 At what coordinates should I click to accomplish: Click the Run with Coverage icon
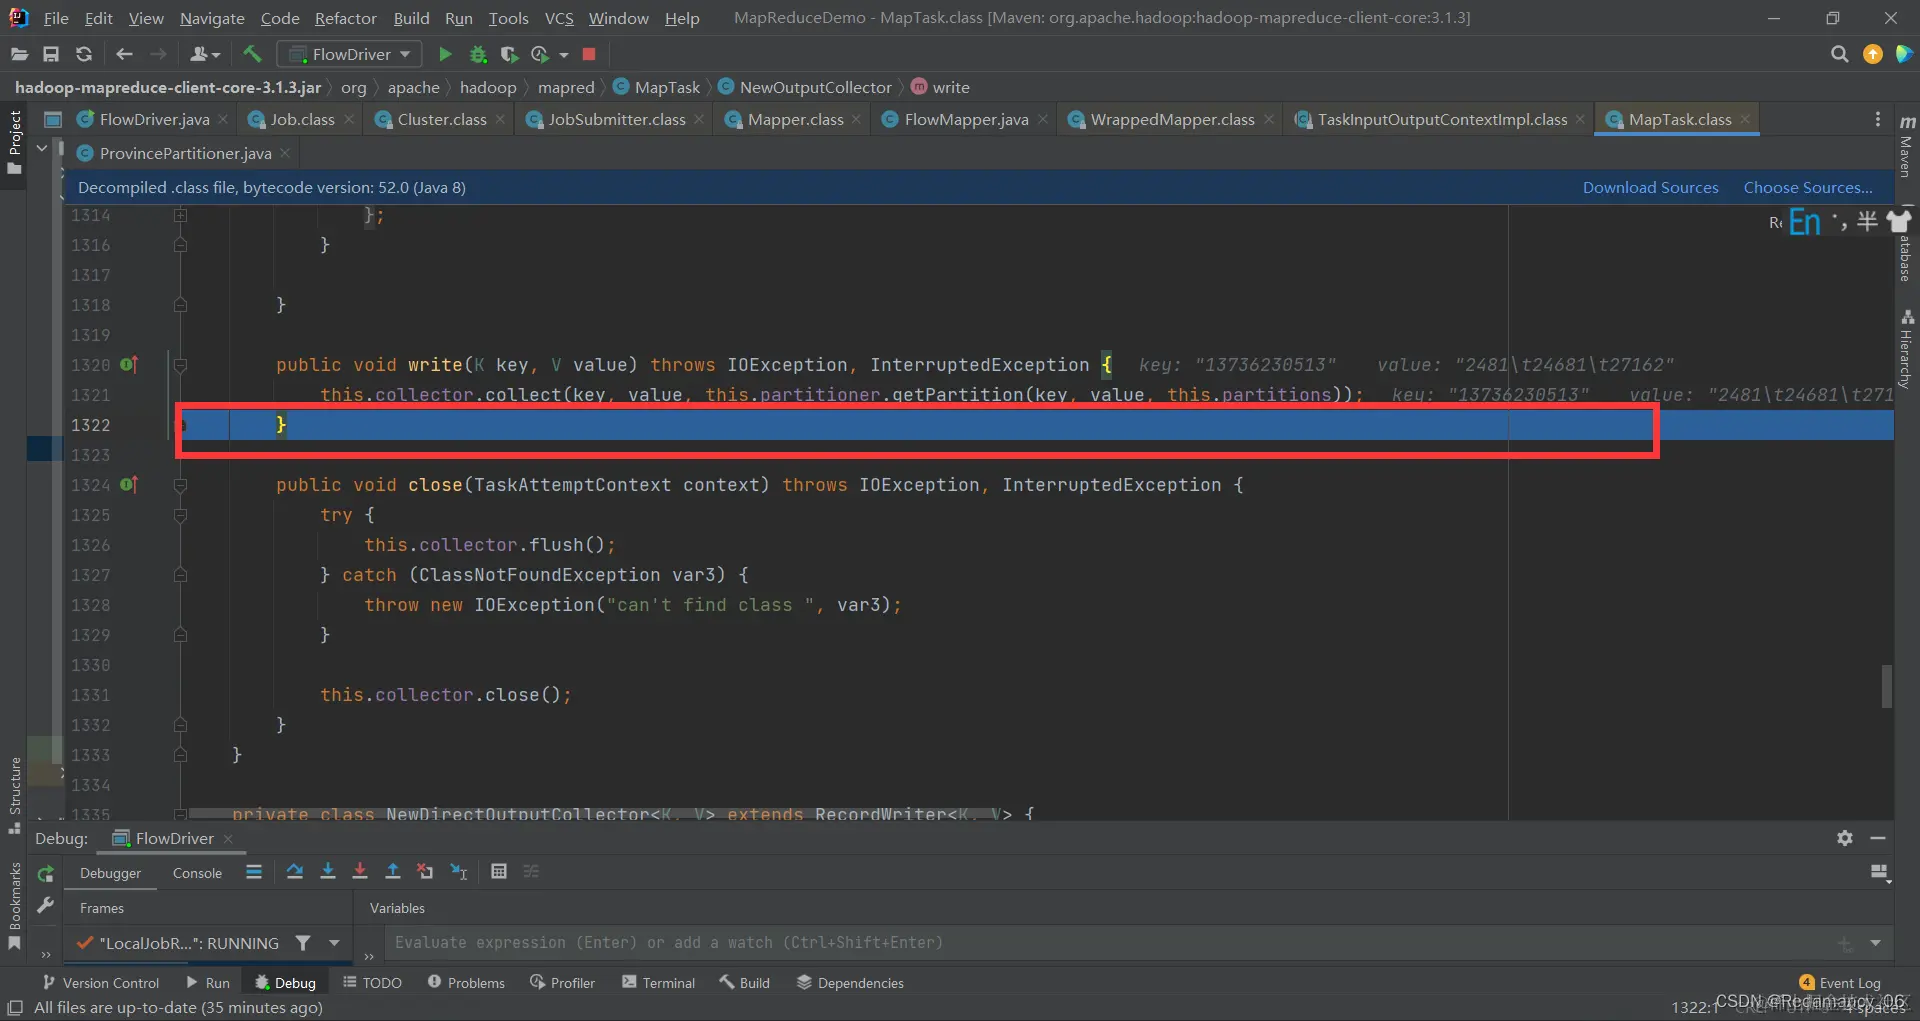coord(509,54)
